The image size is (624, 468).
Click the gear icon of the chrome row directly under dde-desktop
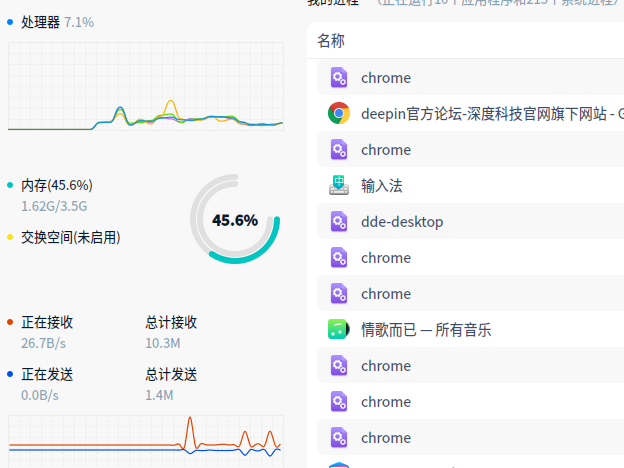(338, 257)
